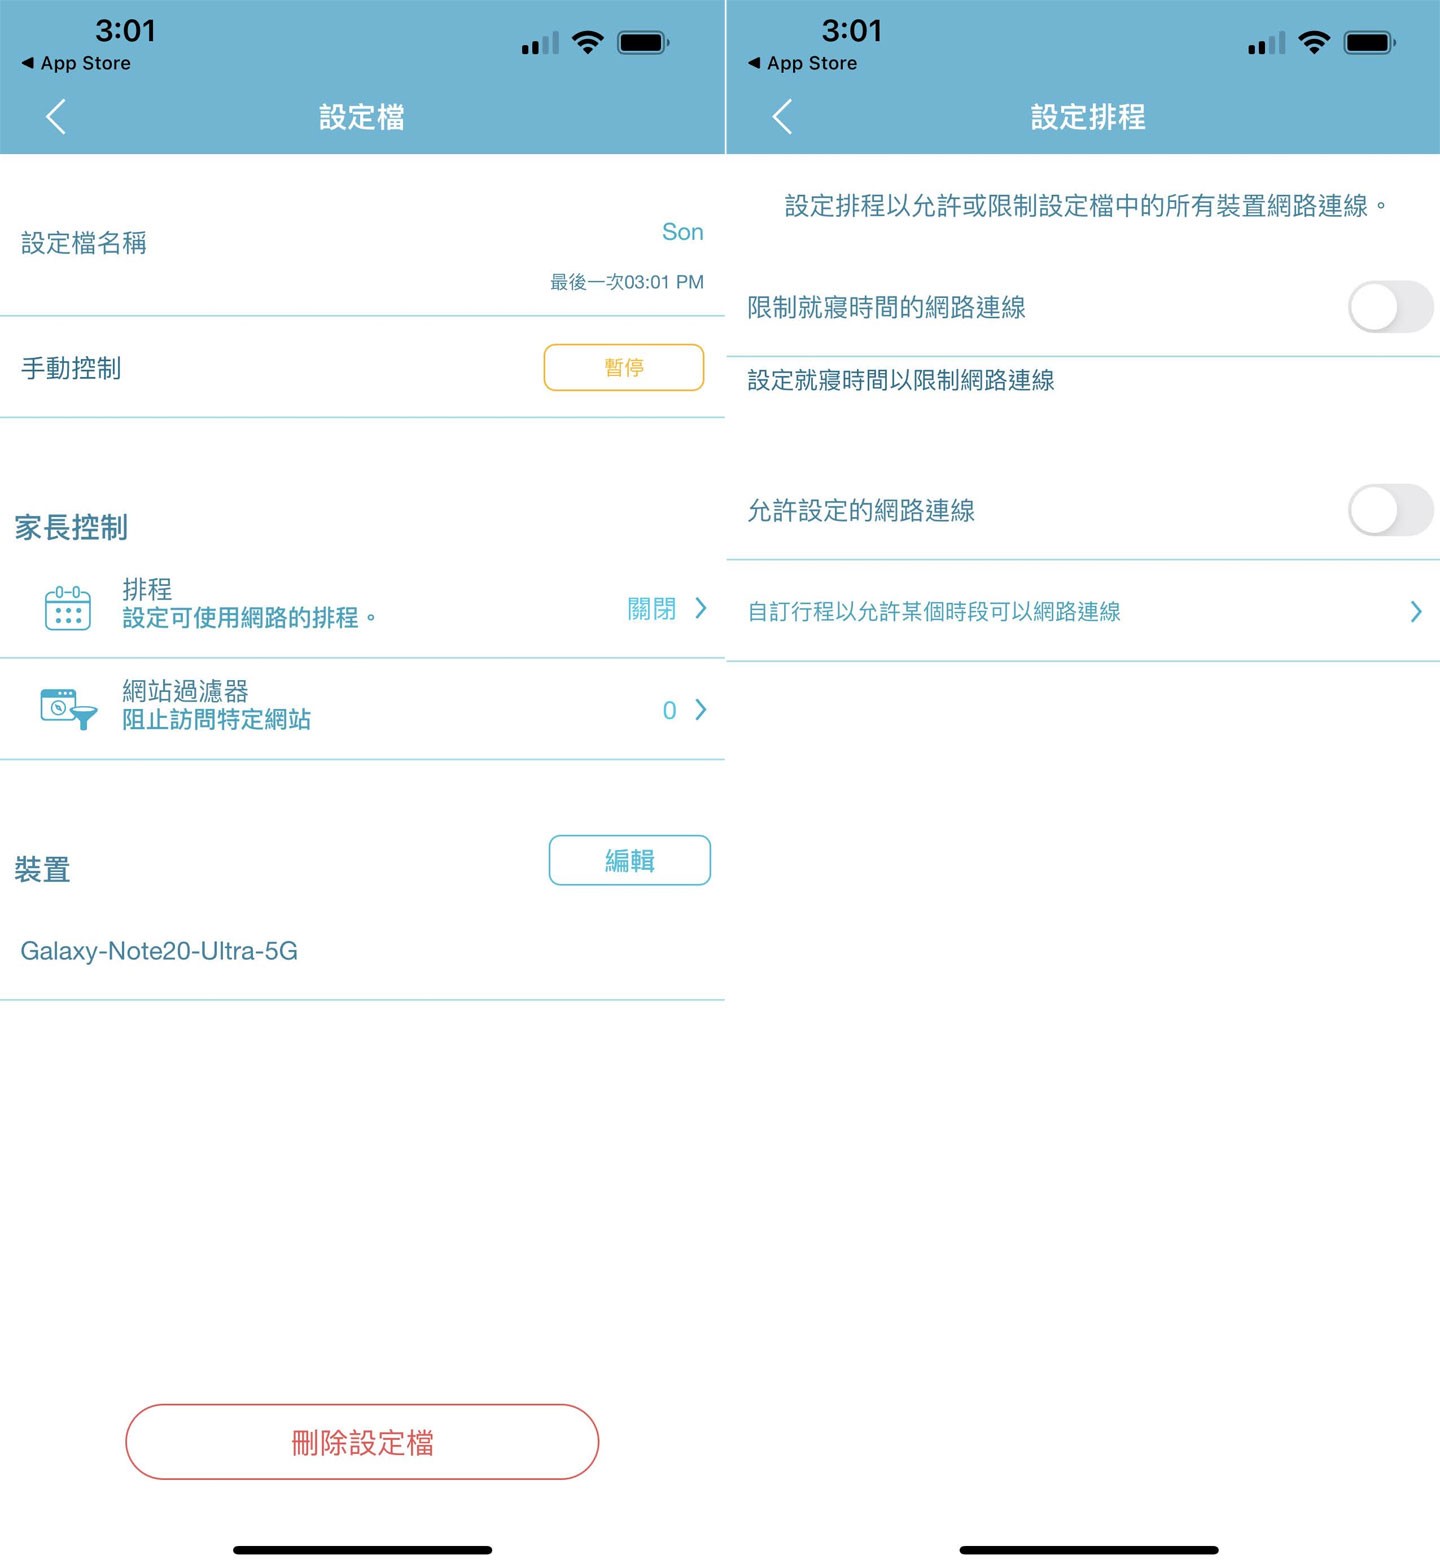Screen dimensions: 1440x1568
Task: Tap 設定就寢時間以限制網路連線 text
Action: pos(901,380)
